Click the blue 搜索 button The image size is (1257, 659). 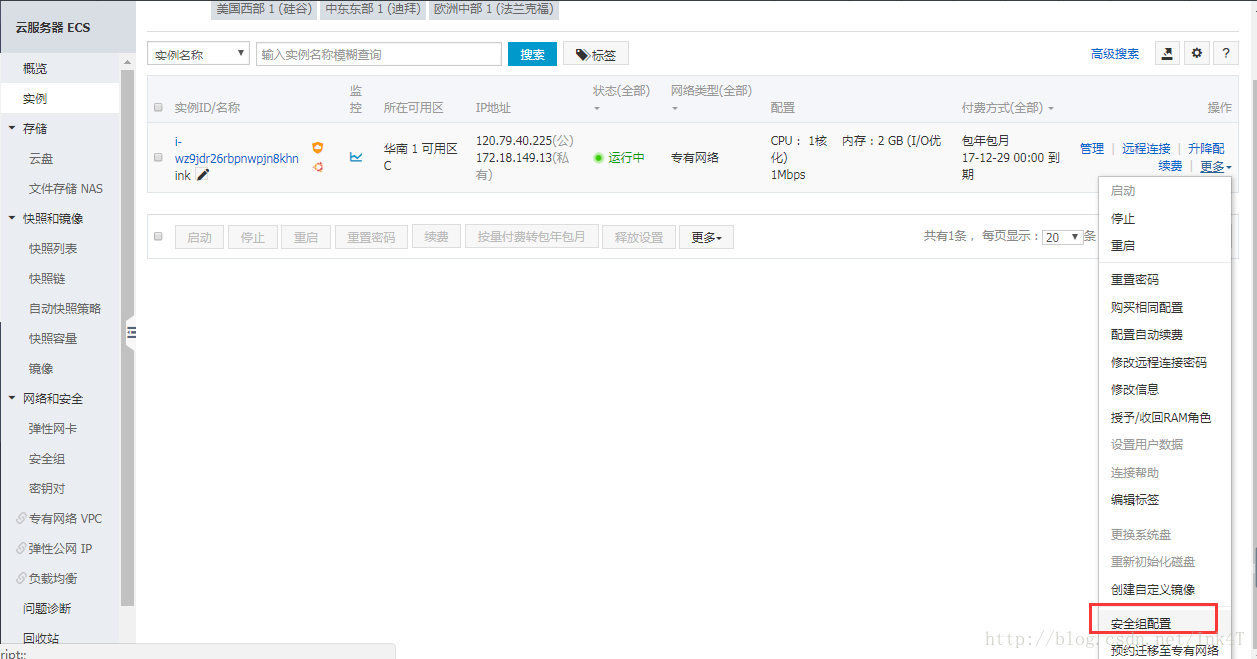(532, 54)
